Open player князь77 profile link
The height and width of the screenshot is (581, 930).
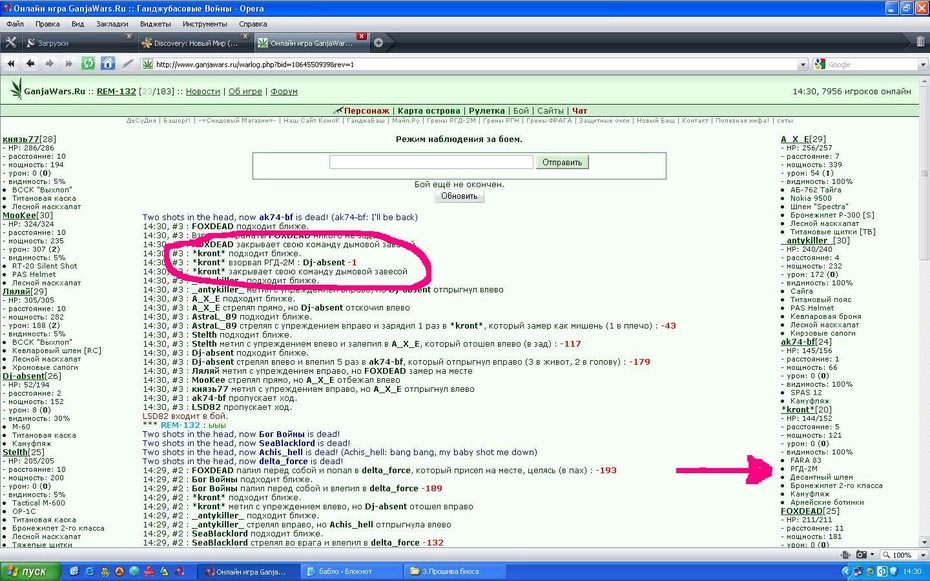point(21,139)
